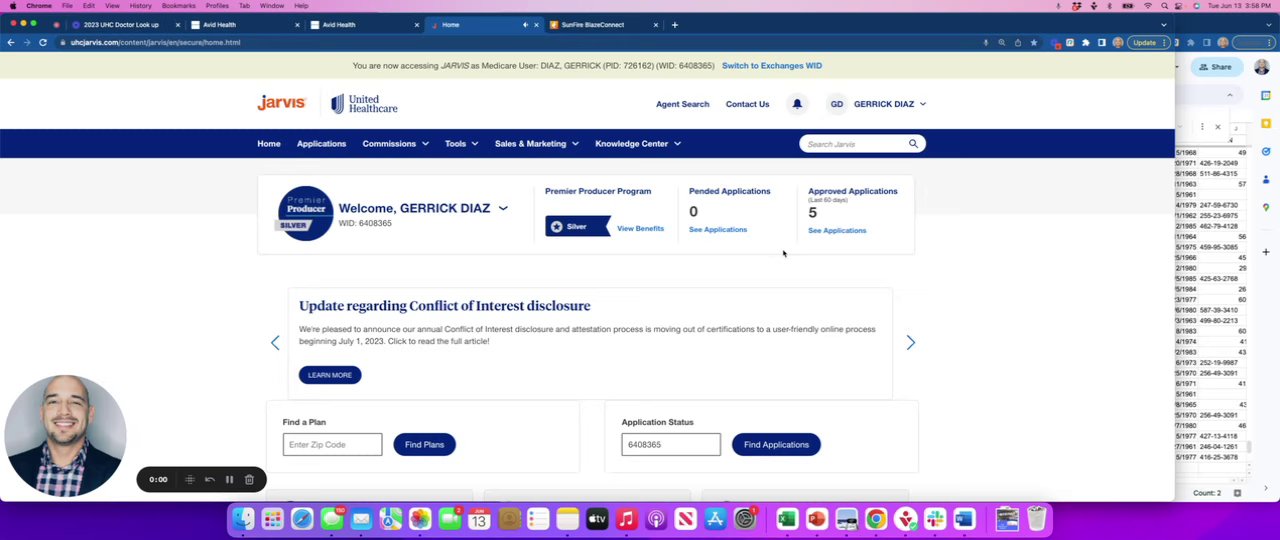Open the Chrome extensions puzzle icon
The width and height of the screenshot is (1280, 540).
pyautogui.click(x=1085, y=42)
